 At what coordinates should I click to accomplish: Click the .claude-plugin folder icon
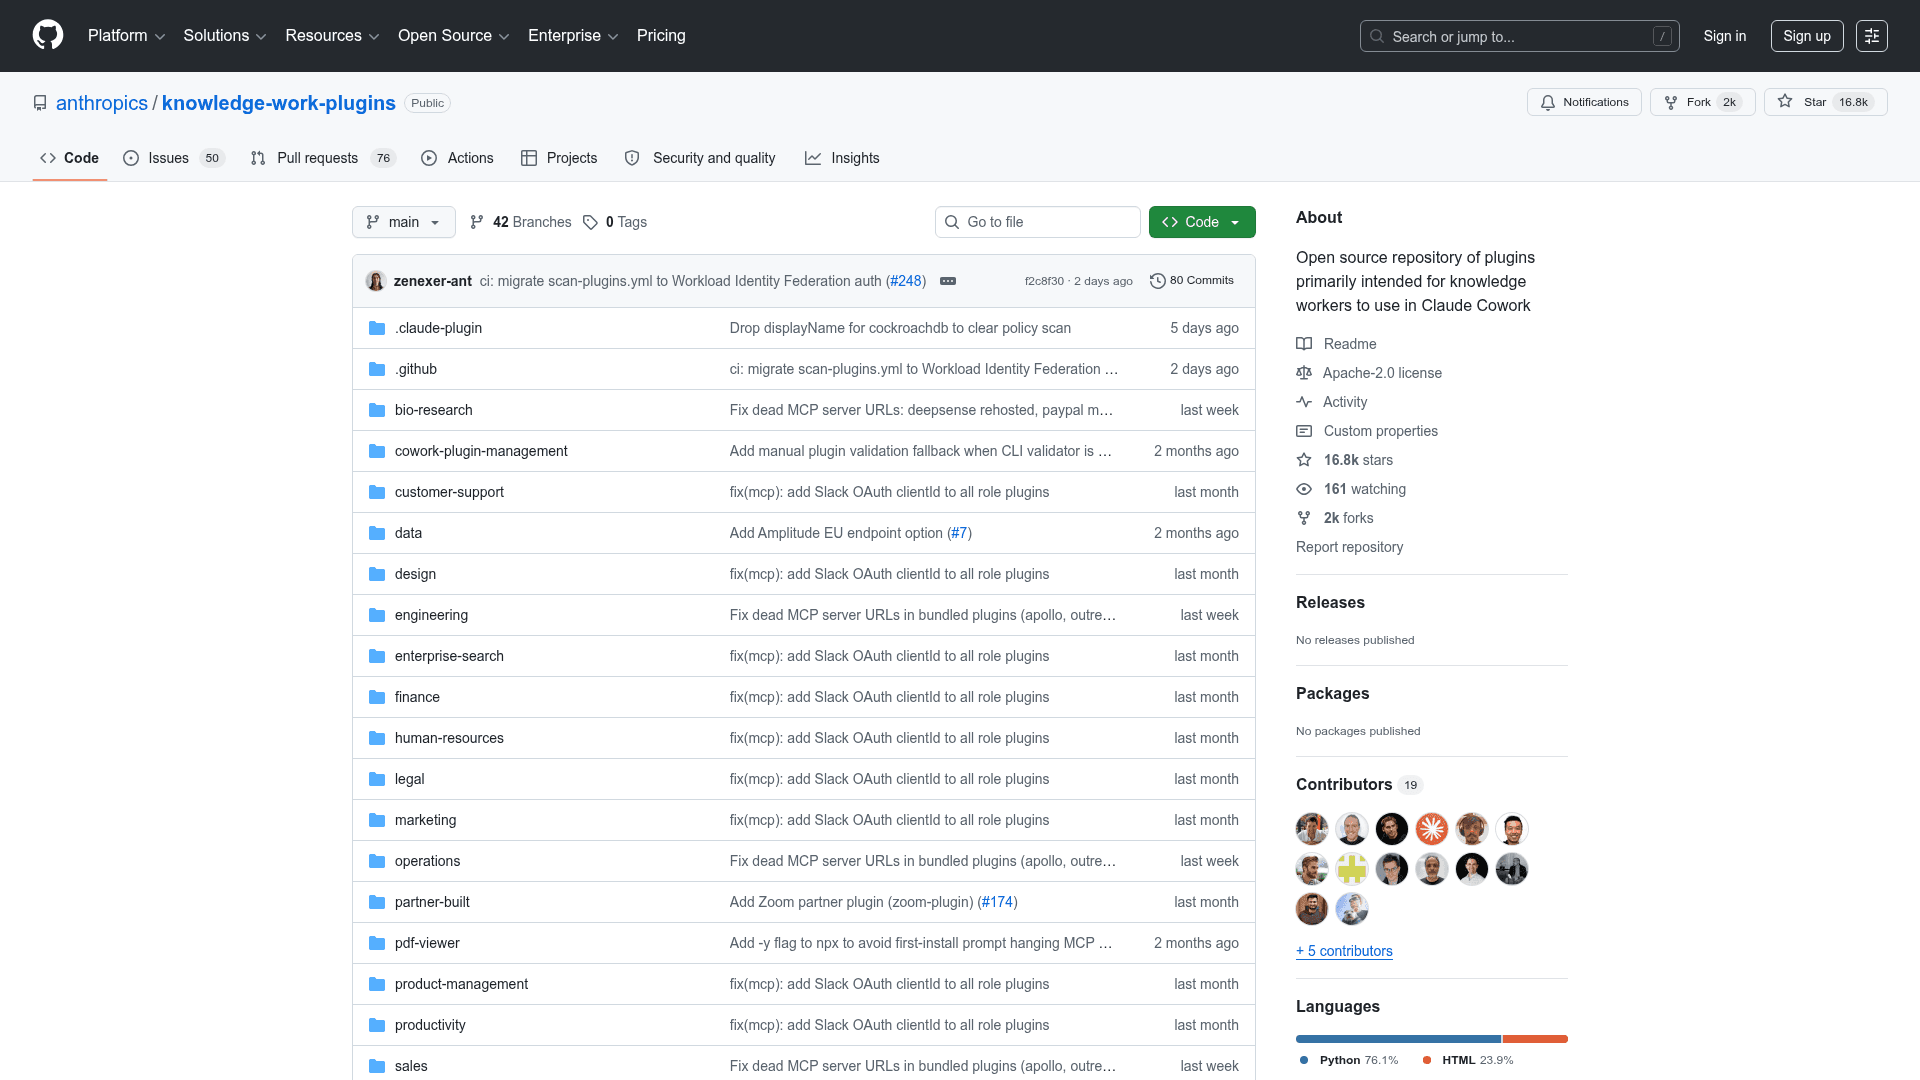click(x=377, y=328)
